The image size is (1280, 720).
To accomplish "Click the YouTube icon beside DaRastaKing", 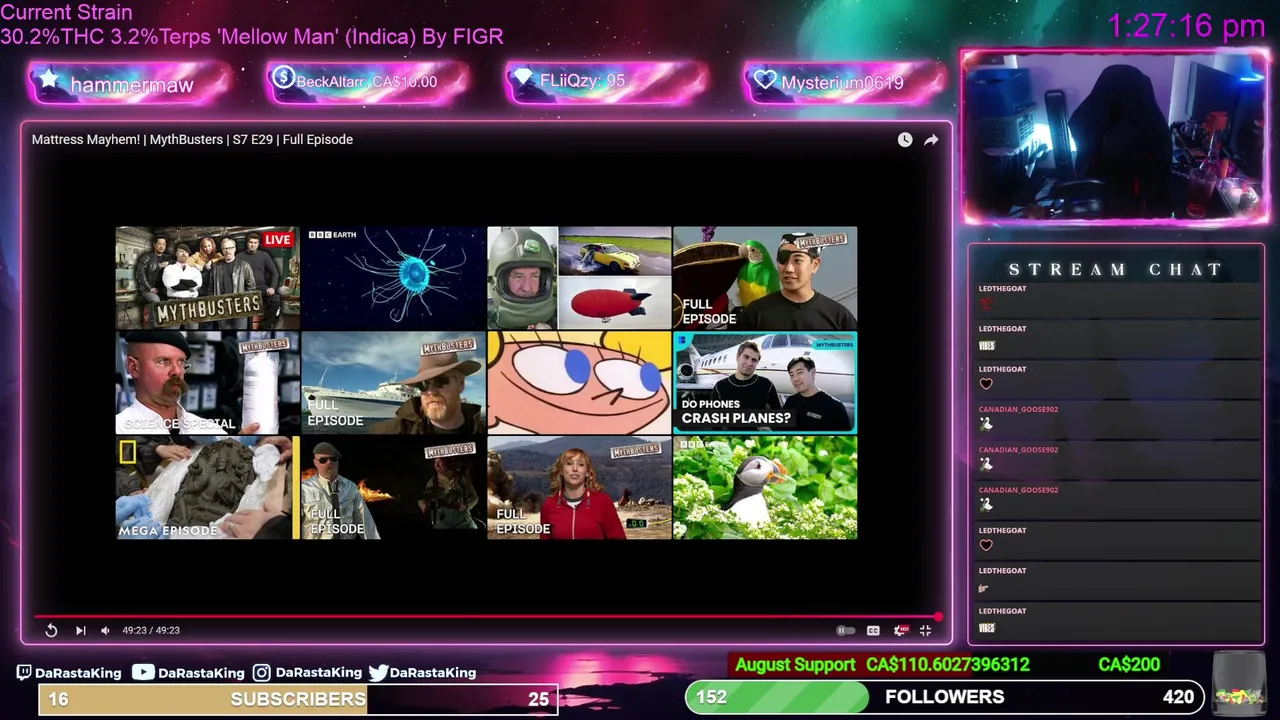I will tap(143, 672).
